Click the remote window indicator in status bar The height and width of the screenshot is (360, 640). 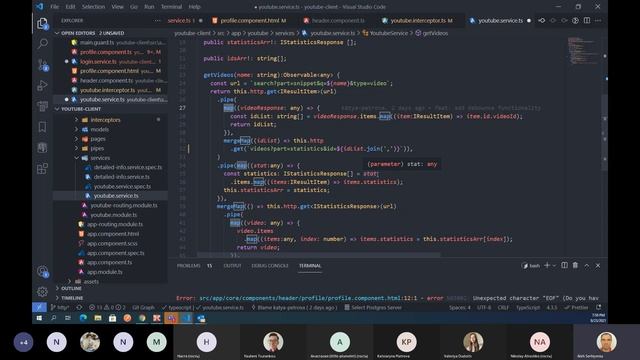39,307
